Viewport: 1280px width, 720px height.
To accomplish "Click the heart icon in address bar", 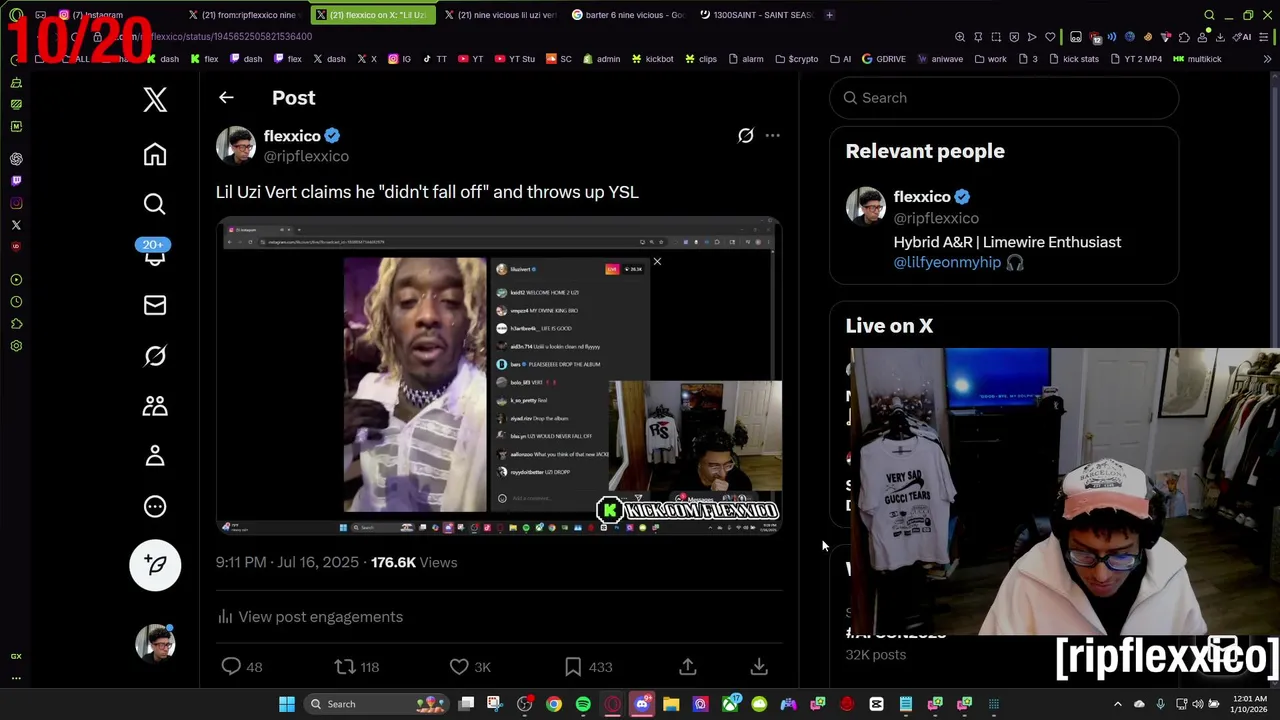I will coord(1050,37).
